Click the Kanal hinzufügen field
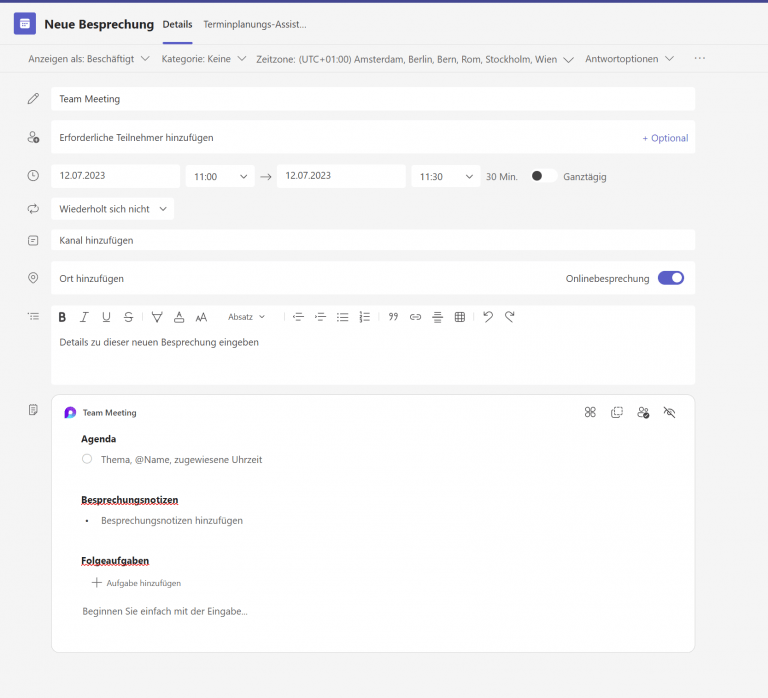The height and width of the screenshot is (698, 768). pyautogui.click(x=373, y=240)
